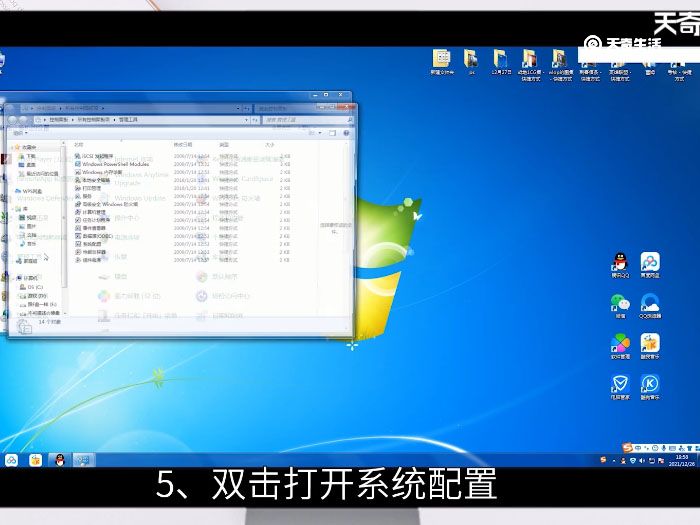Select the iSCSI 发起程序 item

click(94, 156)
